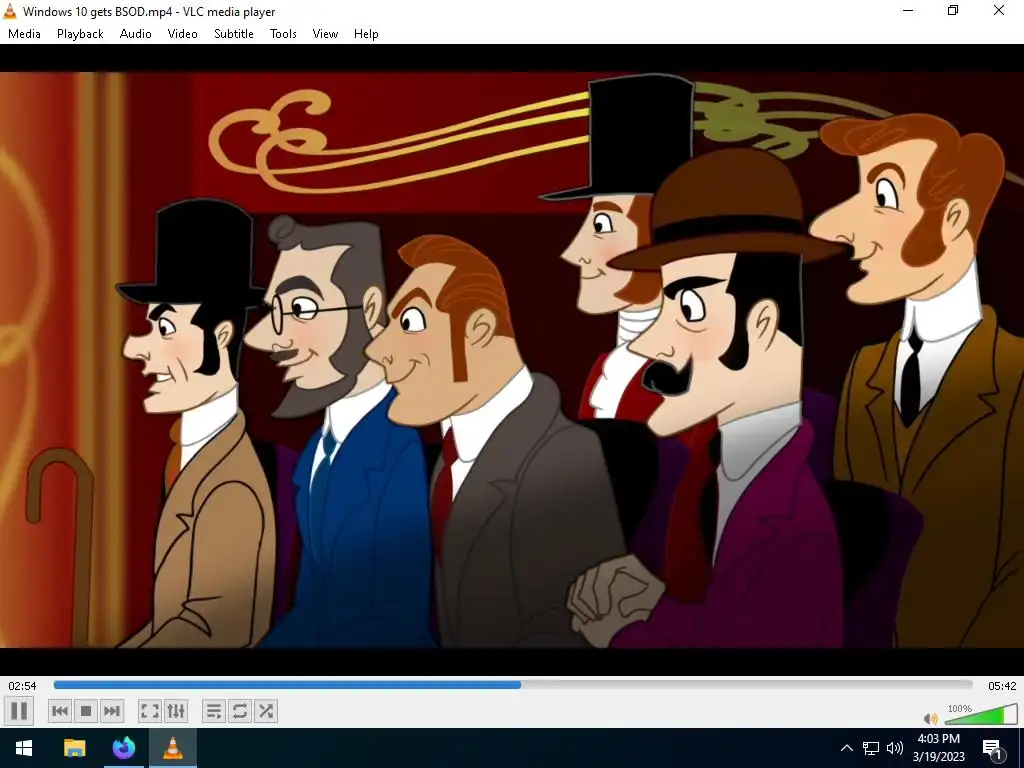Open the Tools menu
The width and height of the screenshot is (1024, 768).
click(283, 34)
